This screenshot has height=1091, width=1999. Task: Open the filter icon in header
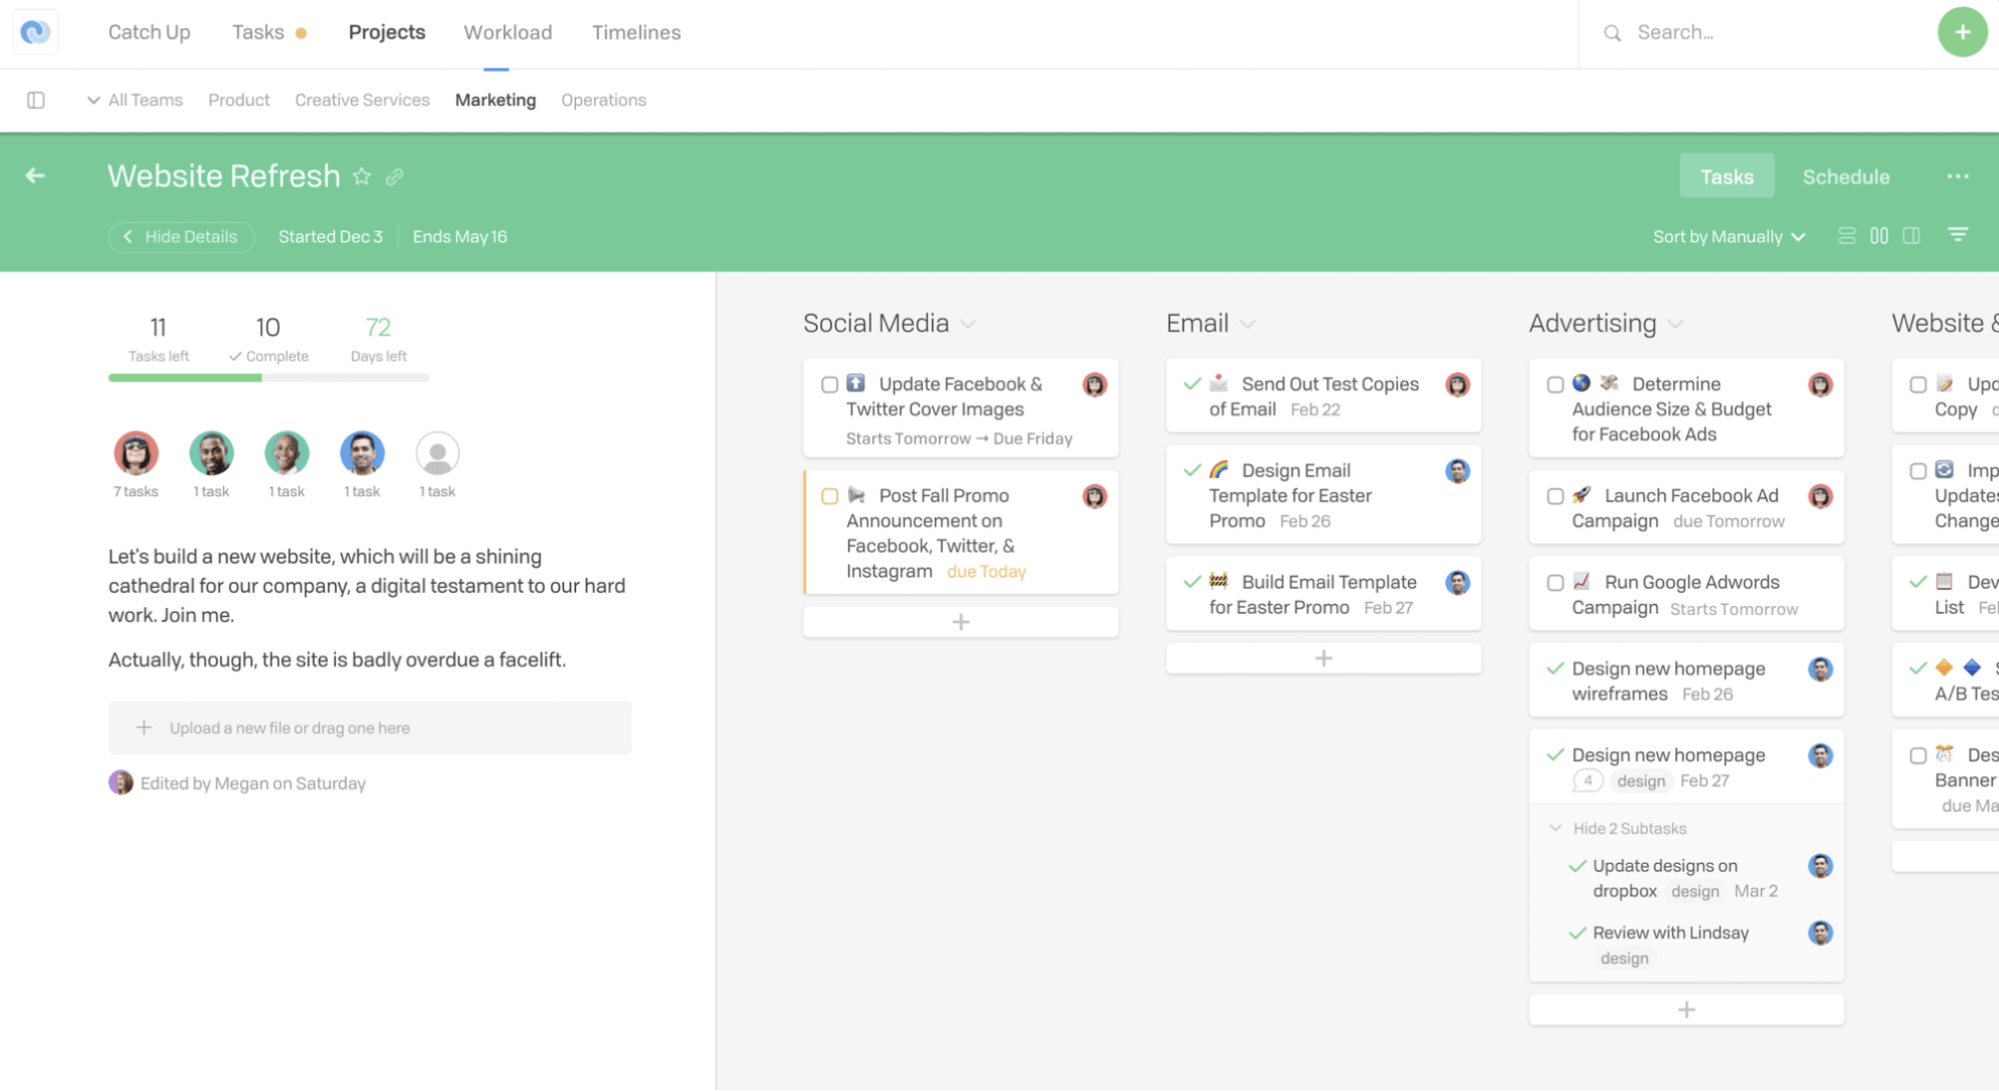(x=1957, y=235)
